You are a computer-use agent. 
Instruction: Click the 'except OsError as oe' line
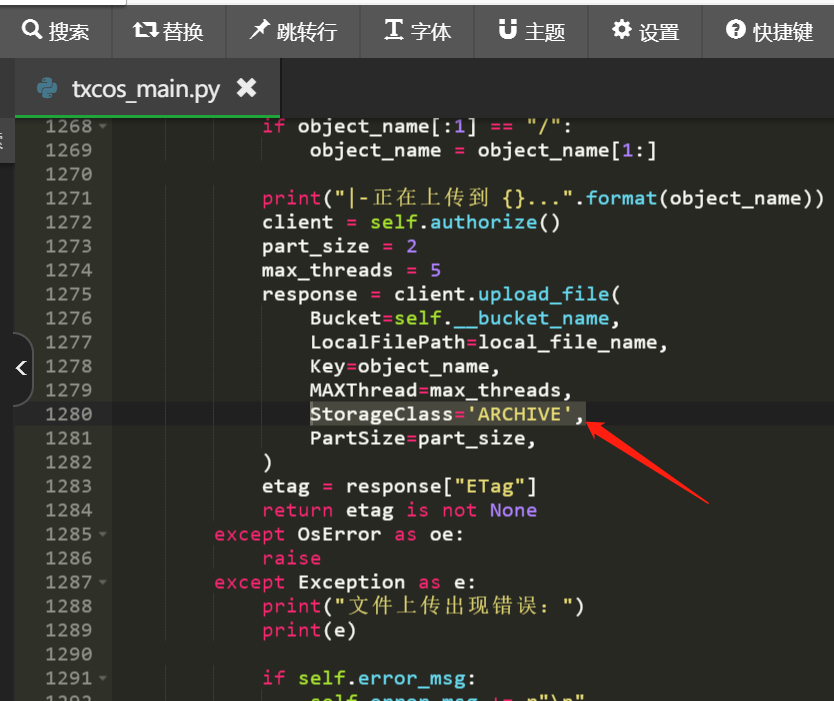click(339, 534)
